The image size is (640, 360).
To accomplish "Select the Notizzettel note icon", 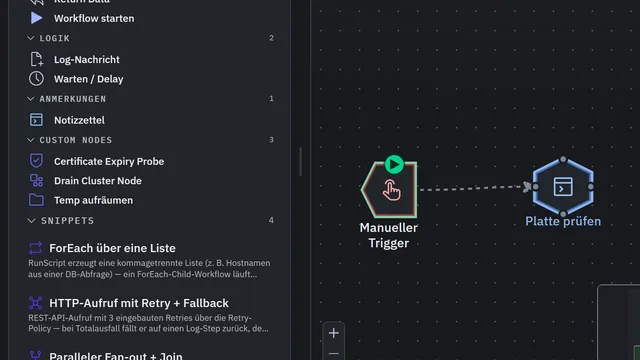I will point(36,120).
